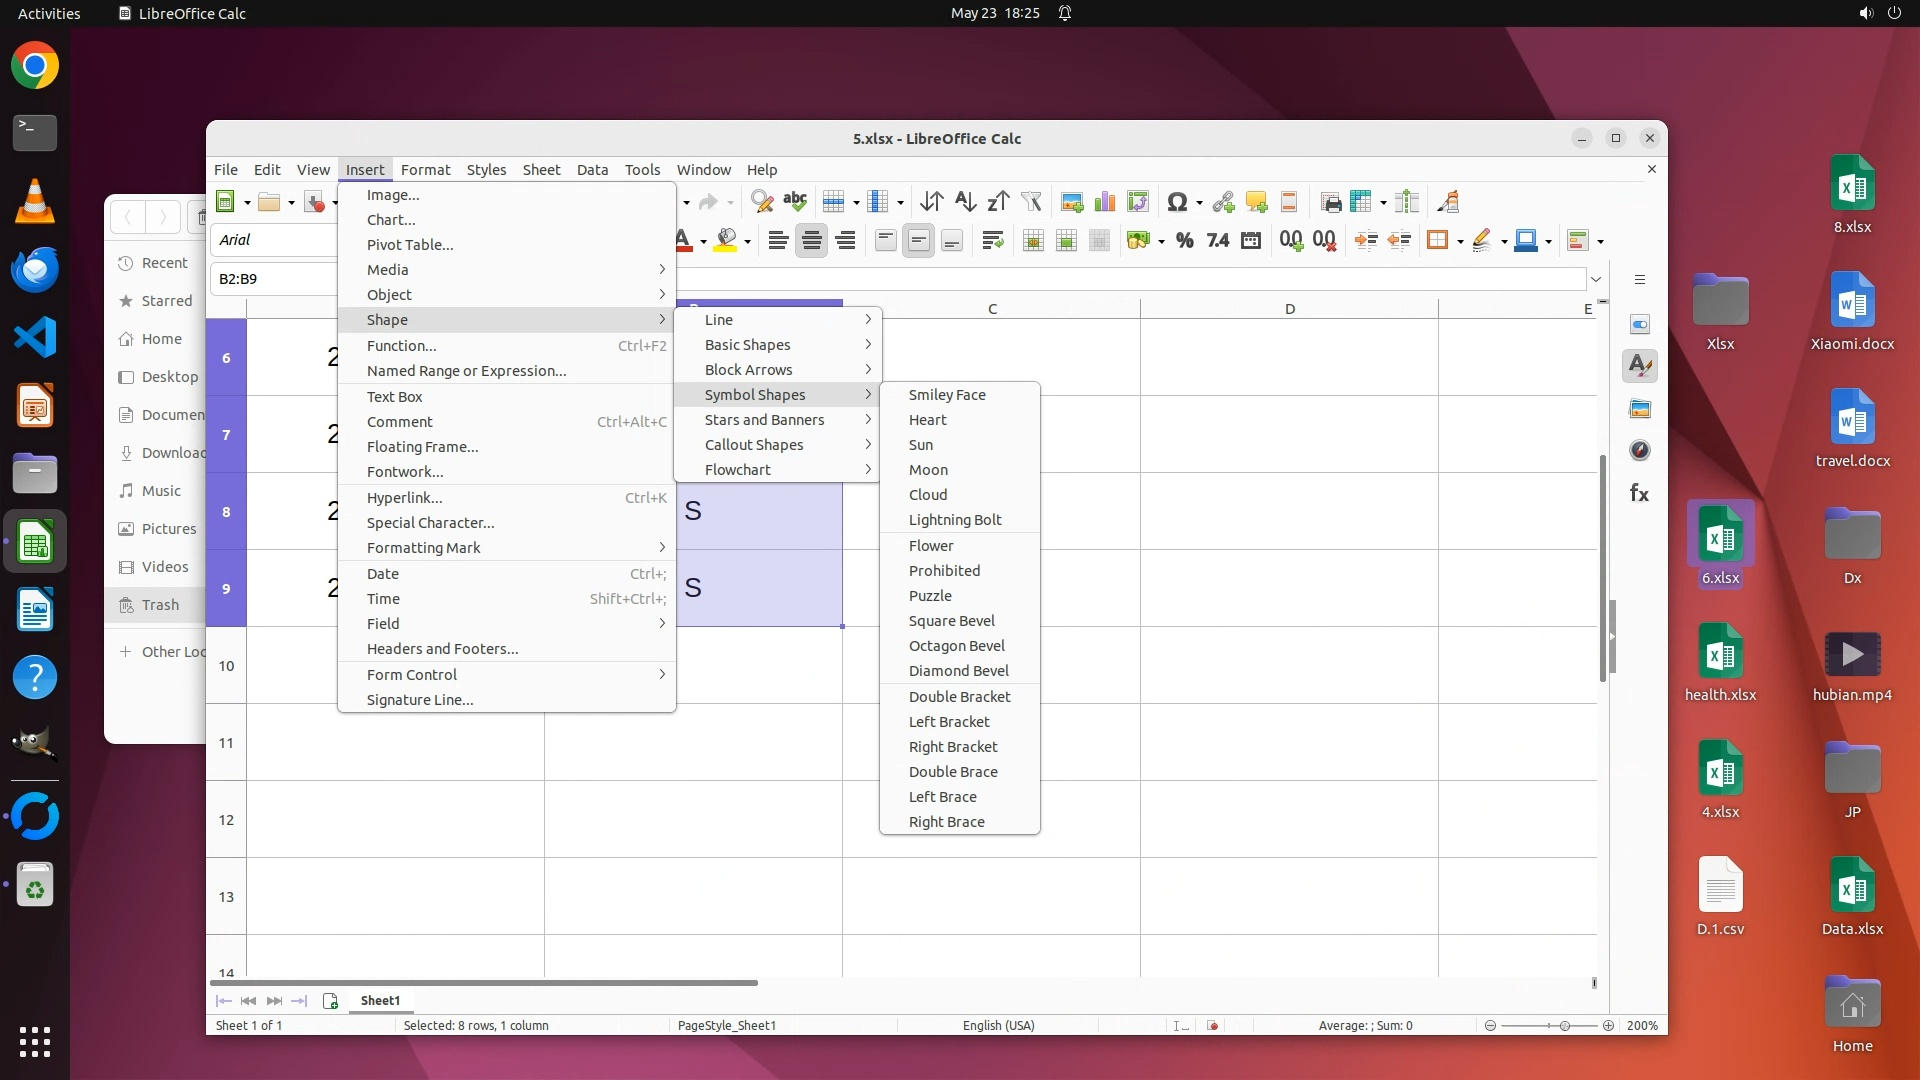Click the Insert Special Character omega icon
This screenshot has height=1080, width=1920.
[1177, 202]
